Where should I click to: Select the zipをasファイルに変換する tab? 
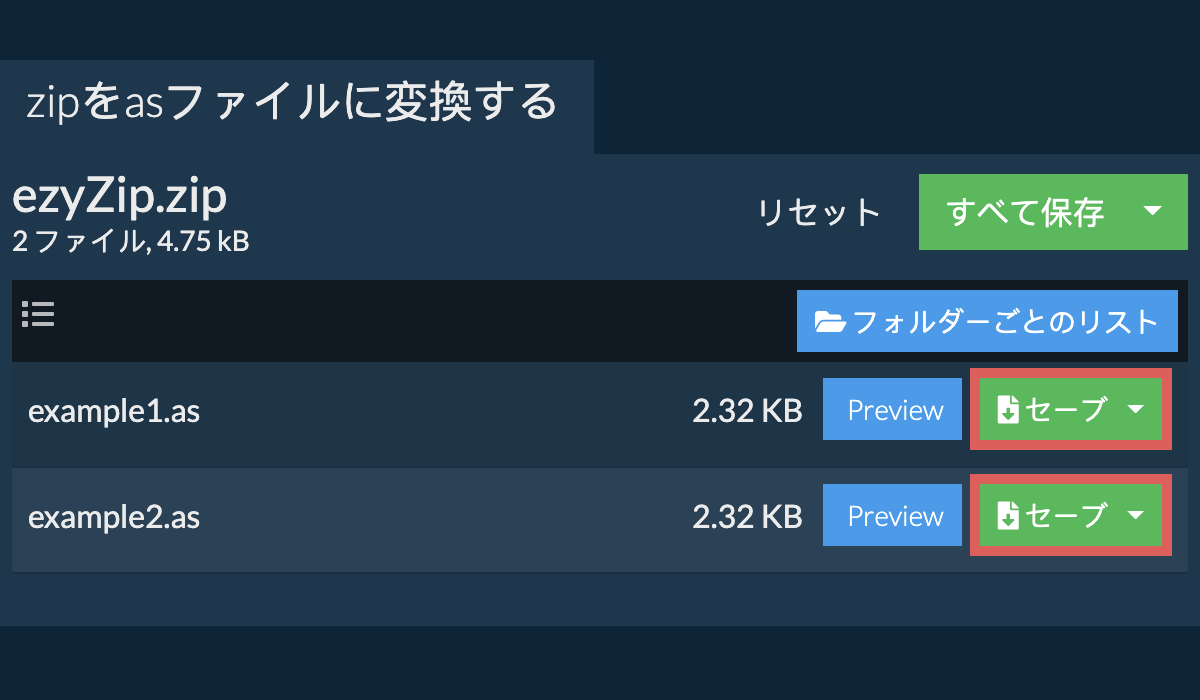292,103
